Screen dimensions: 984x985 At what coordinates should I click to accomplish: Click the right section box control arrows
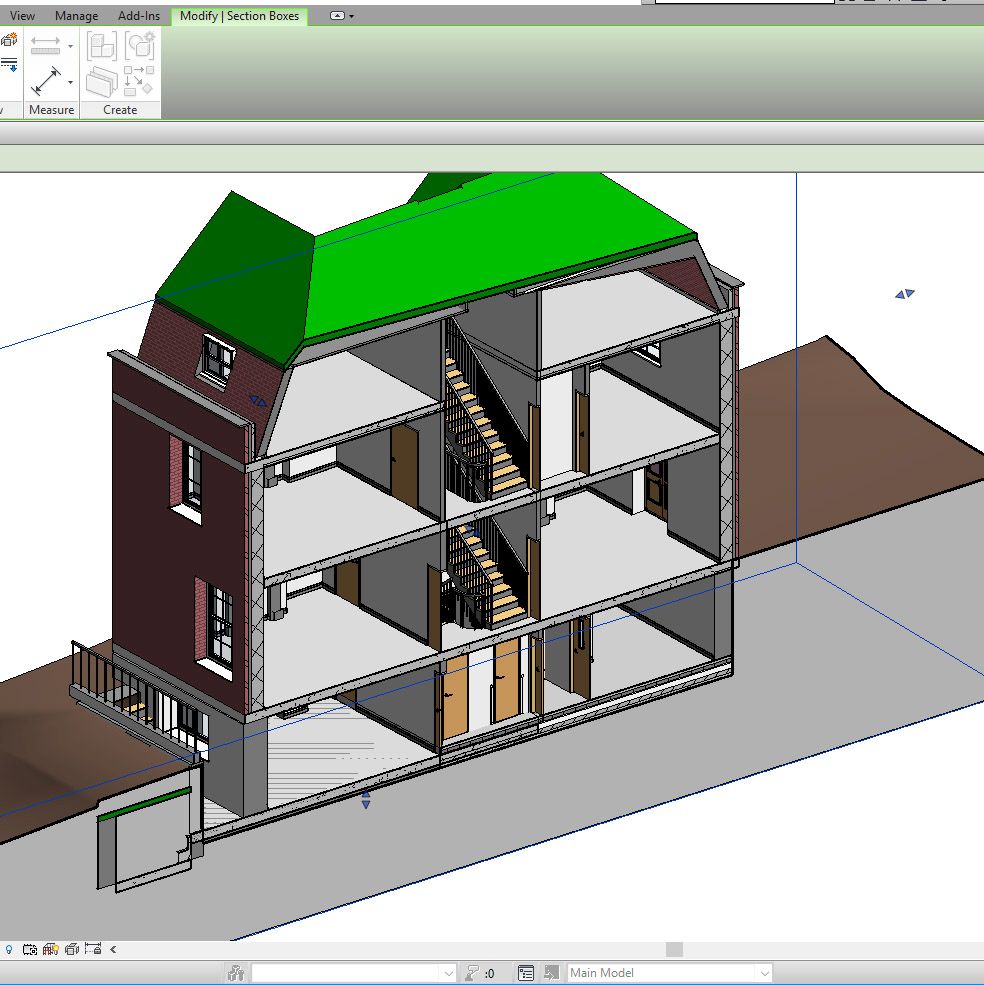pyautogui.click(x=904, y=294)
